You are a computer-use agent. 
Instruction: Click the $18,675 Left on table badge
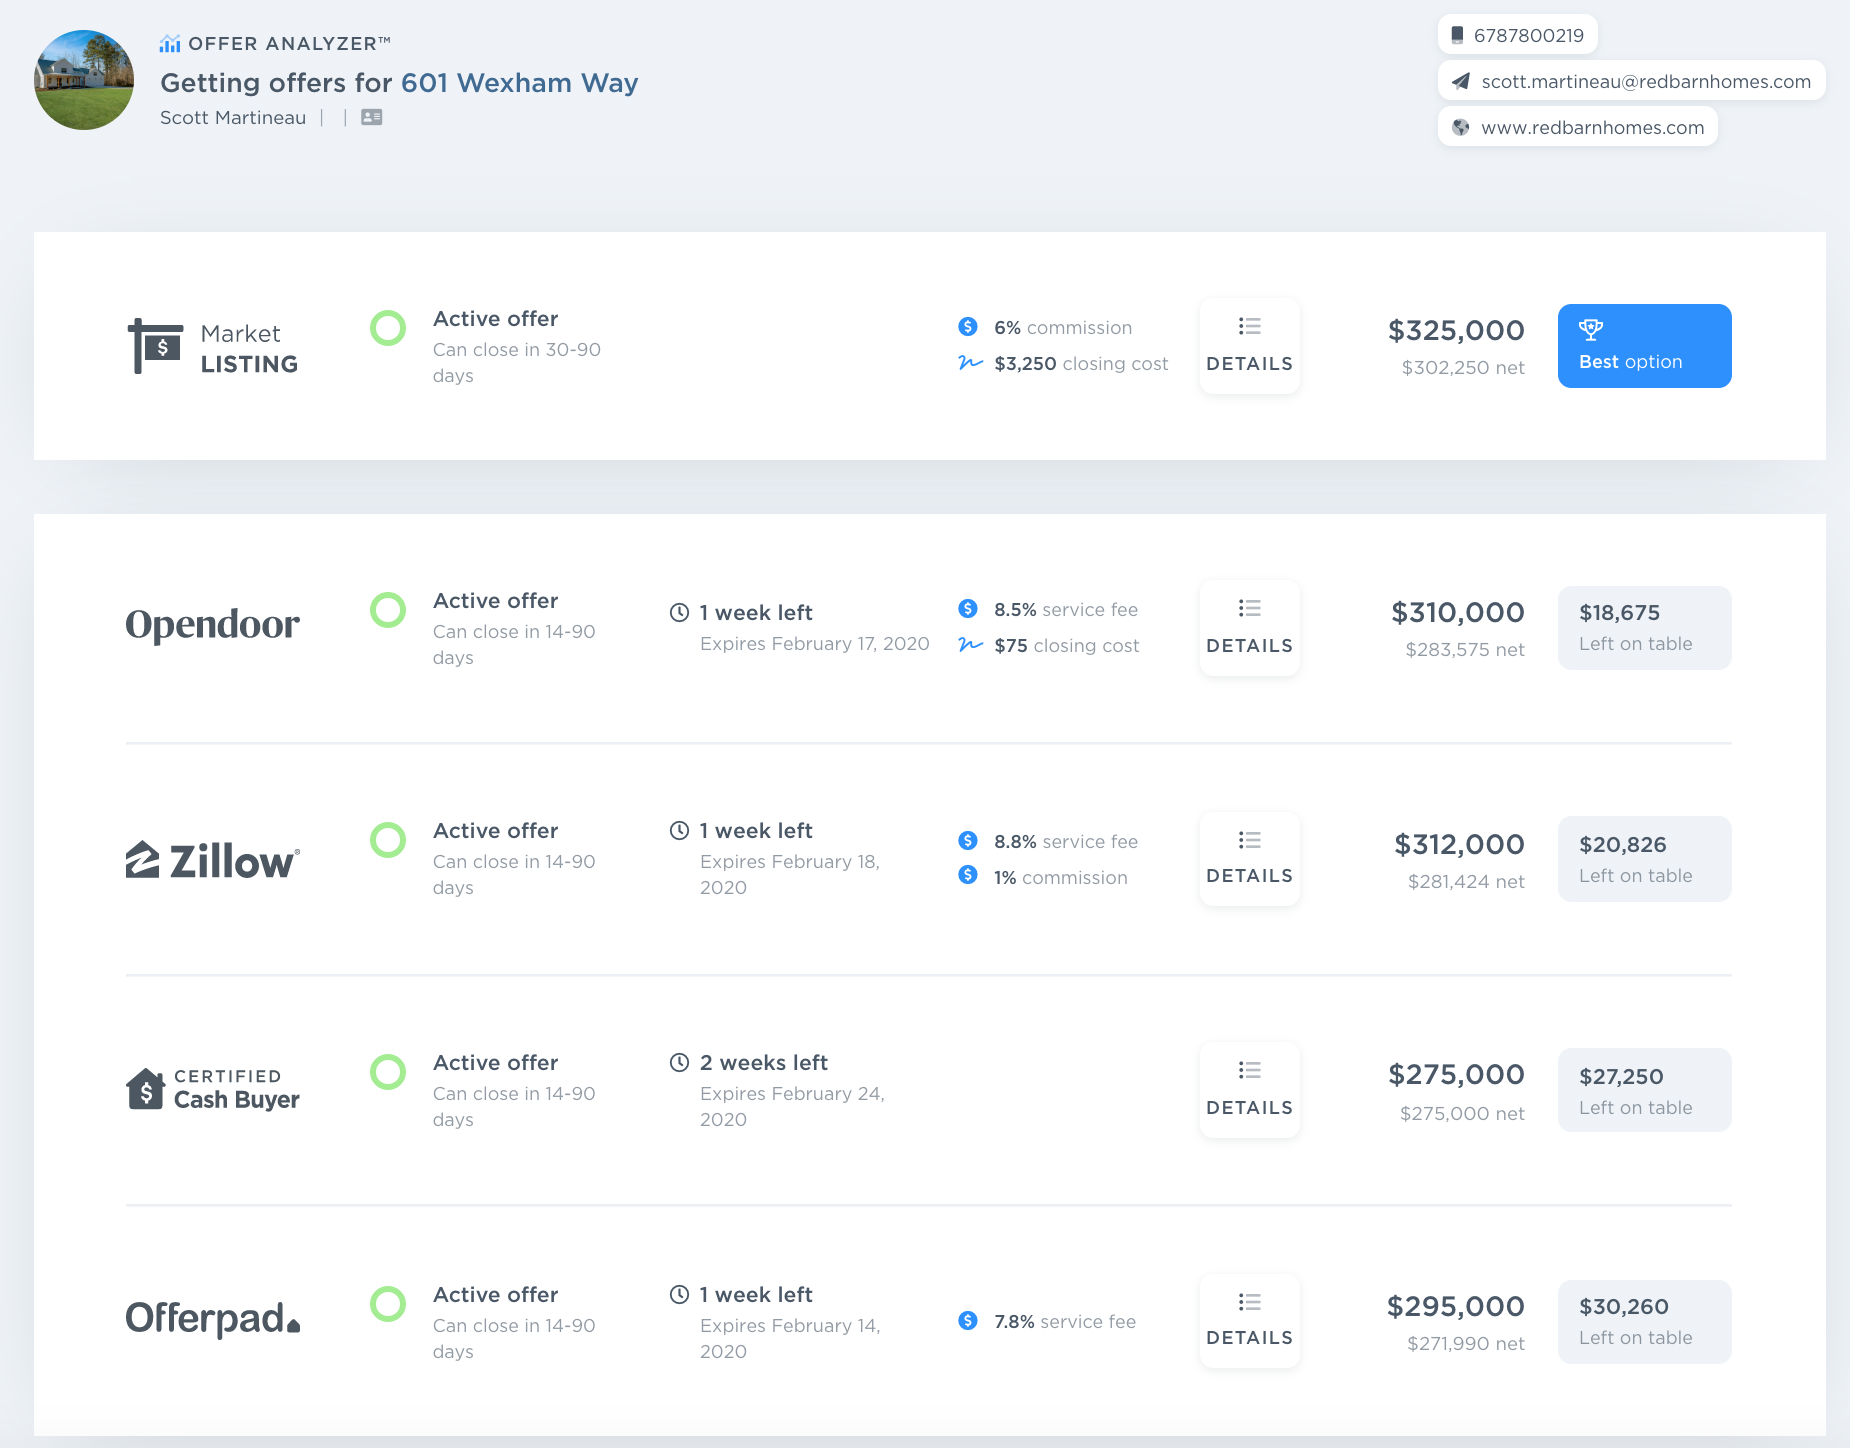coord(1645,628)
